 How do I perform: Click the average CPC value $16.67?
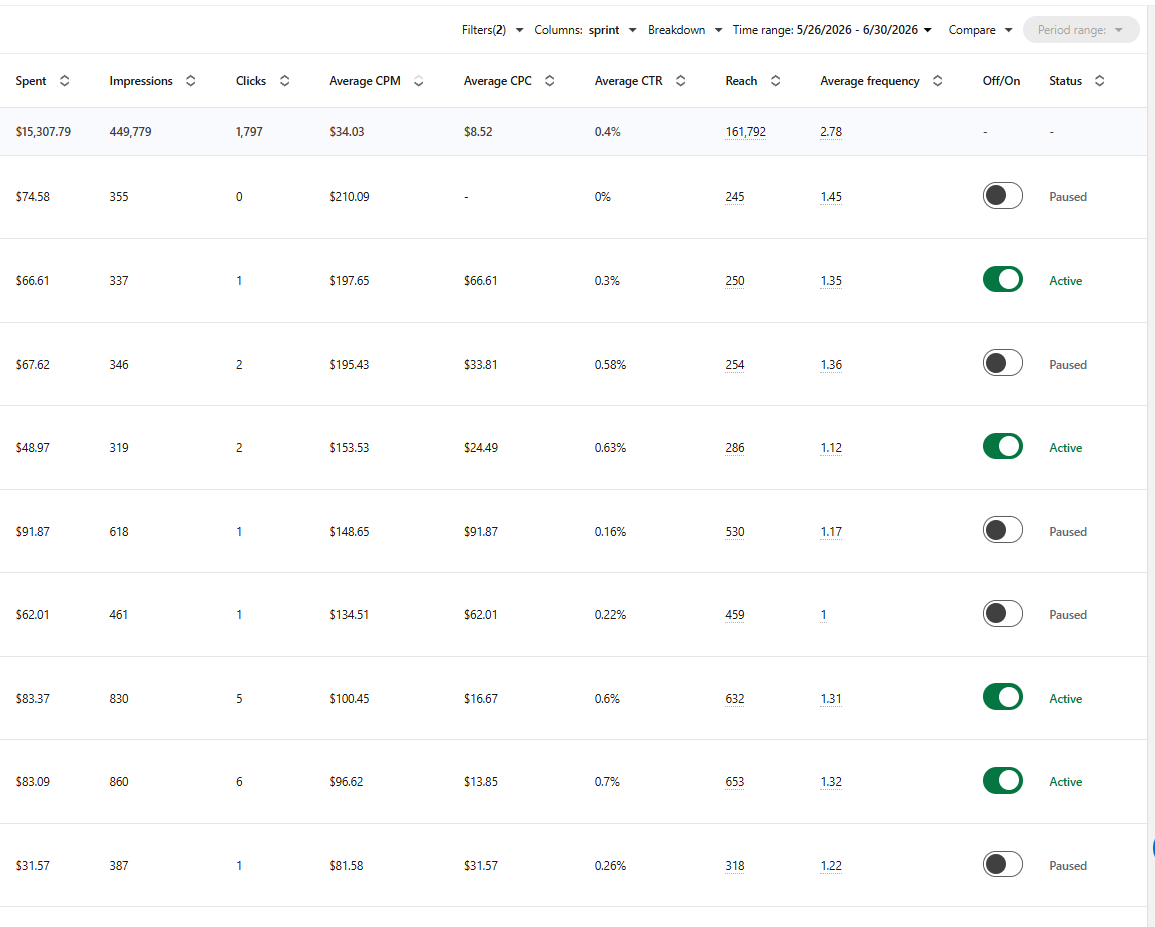[x=480, y=699]
